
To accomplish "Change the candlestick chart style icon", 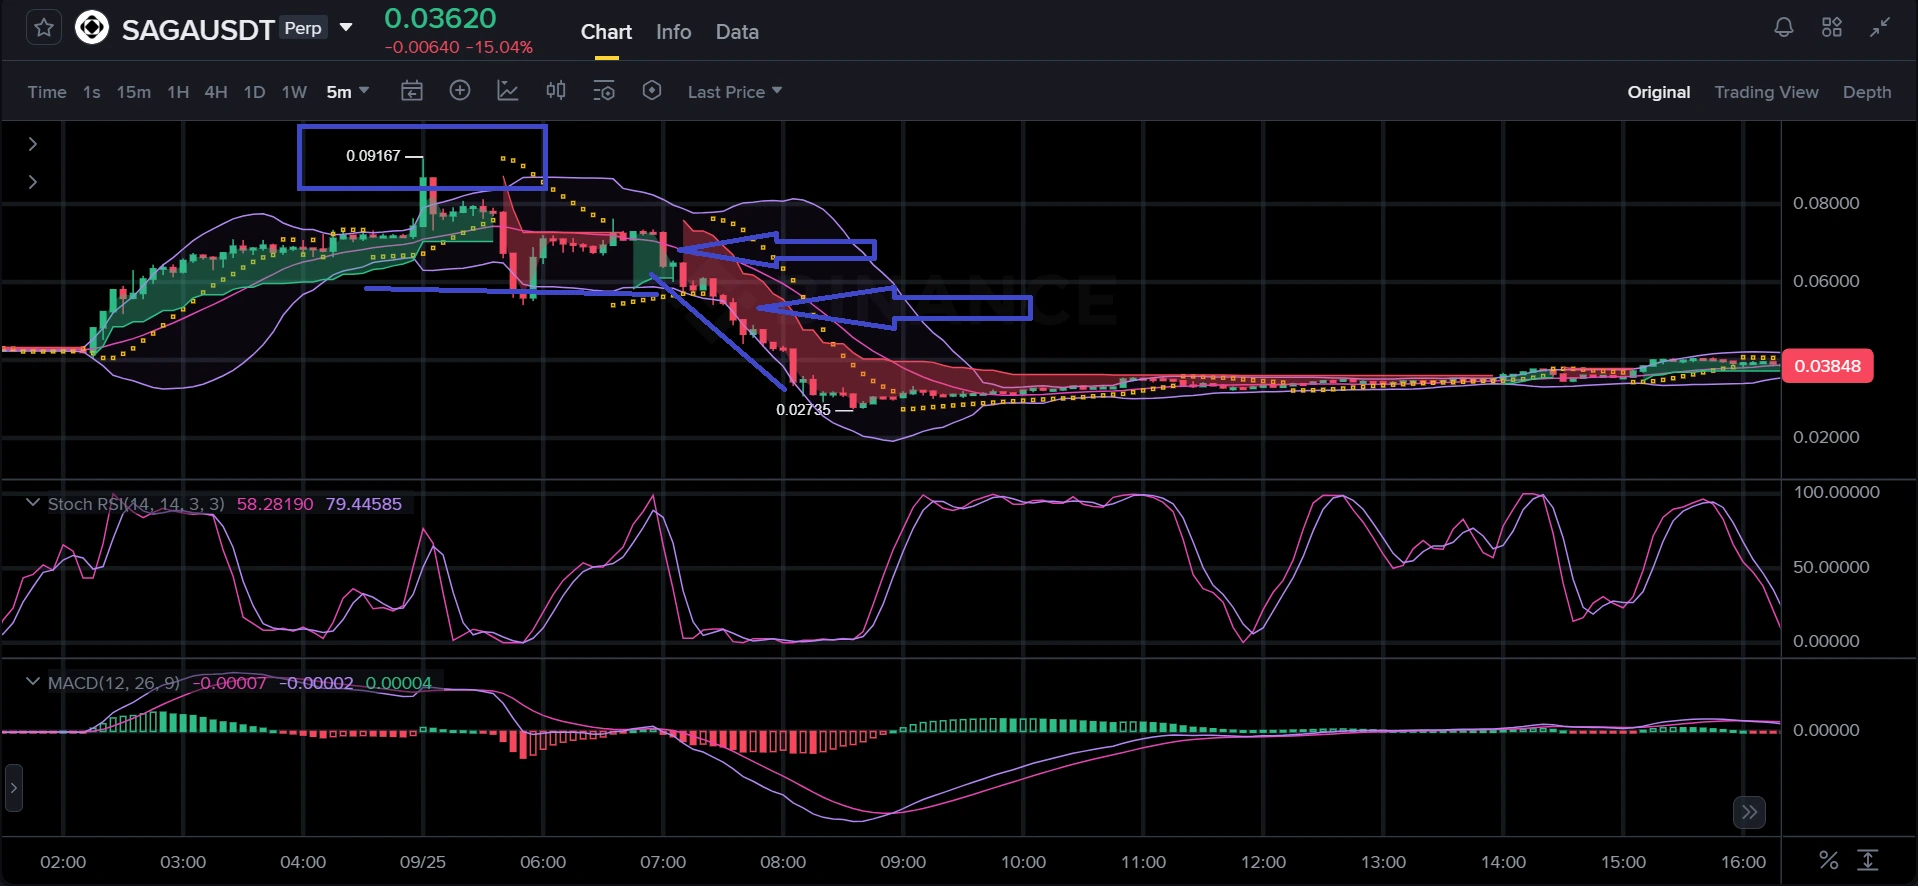I will coord(556,91).
